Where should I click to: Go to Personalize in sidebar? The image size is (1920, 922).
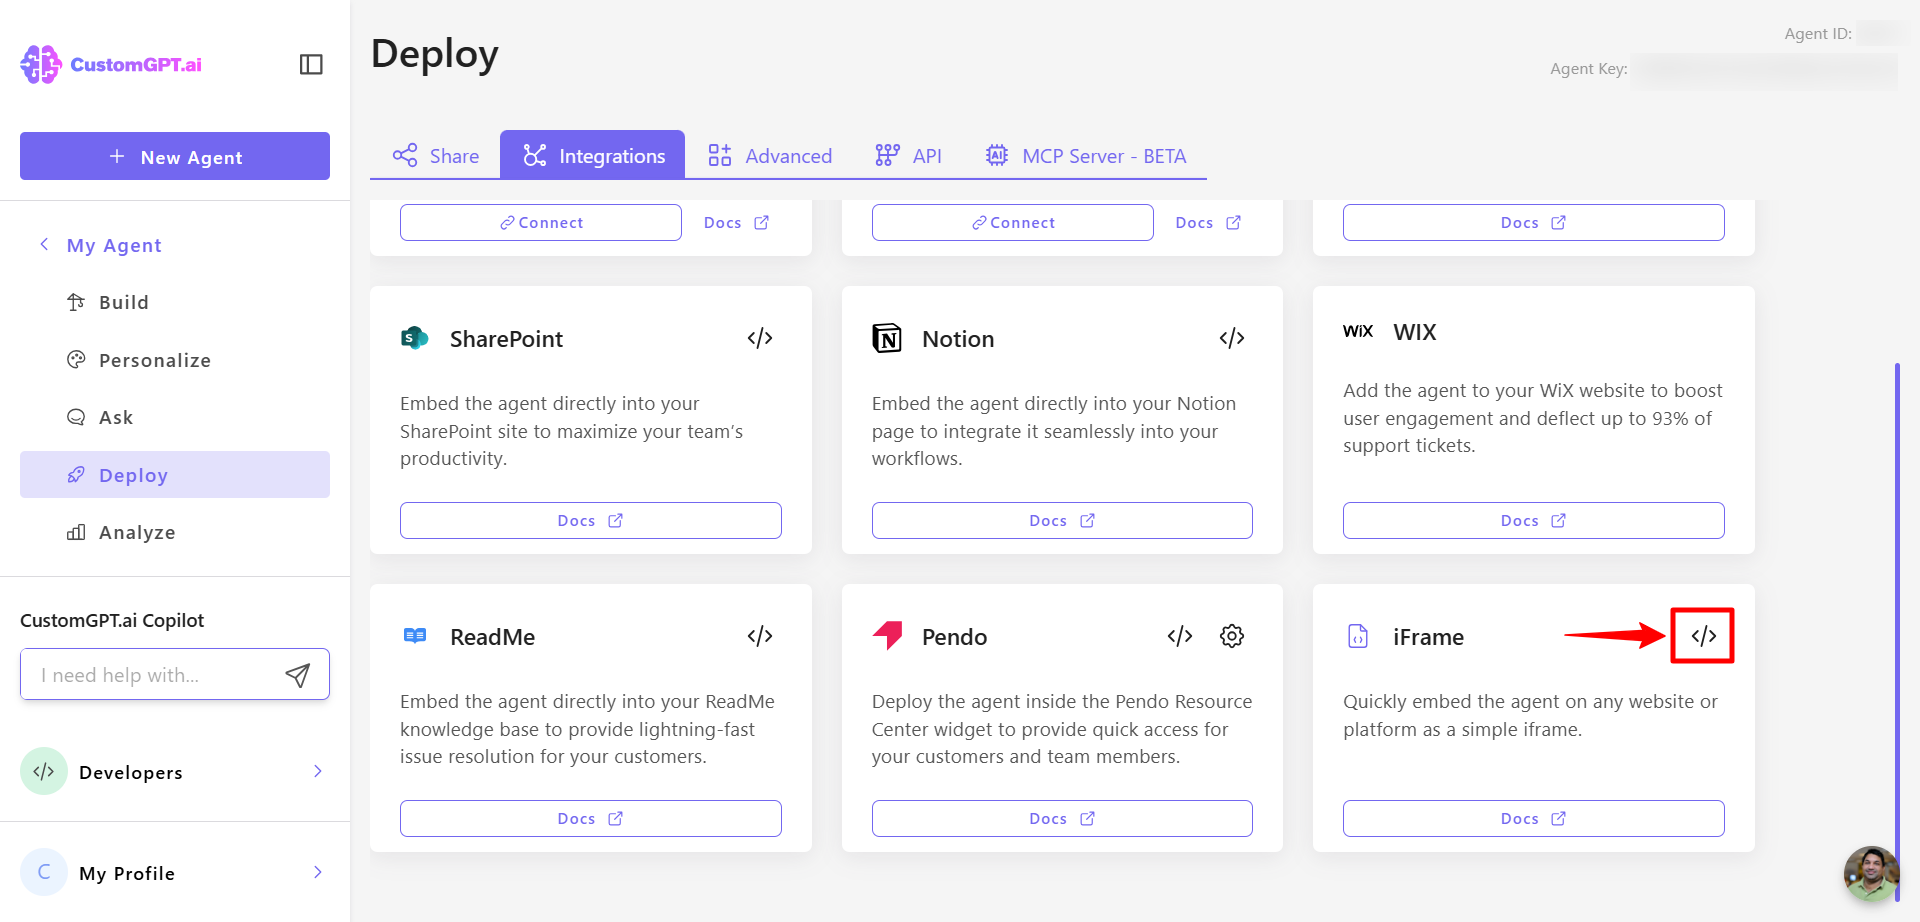175,360
